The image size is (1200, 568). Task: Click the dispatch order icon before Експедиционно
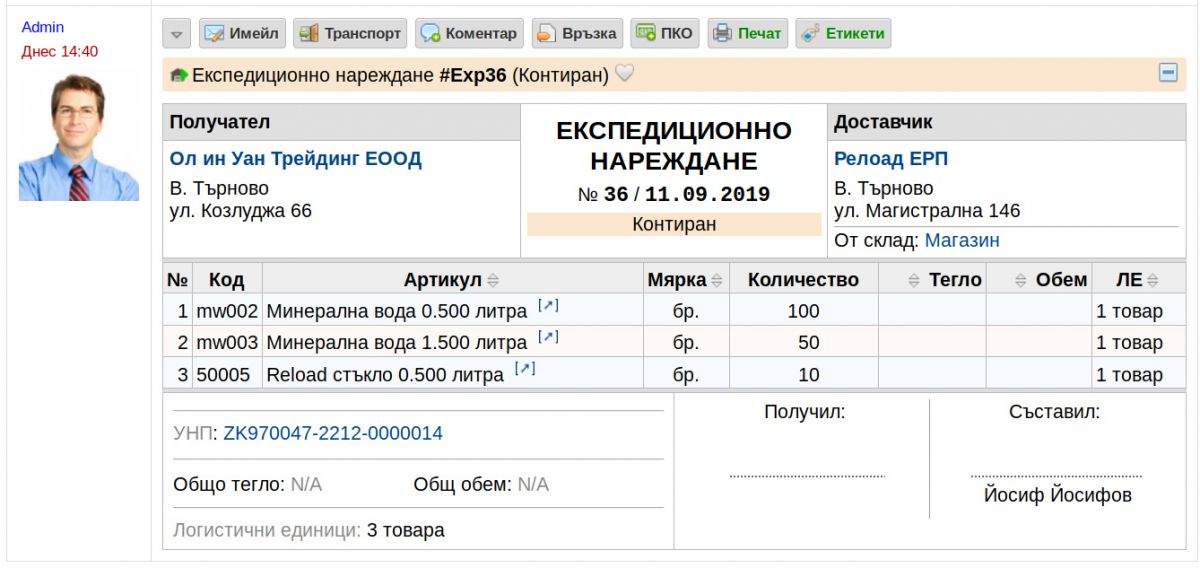tap(179, 75)
